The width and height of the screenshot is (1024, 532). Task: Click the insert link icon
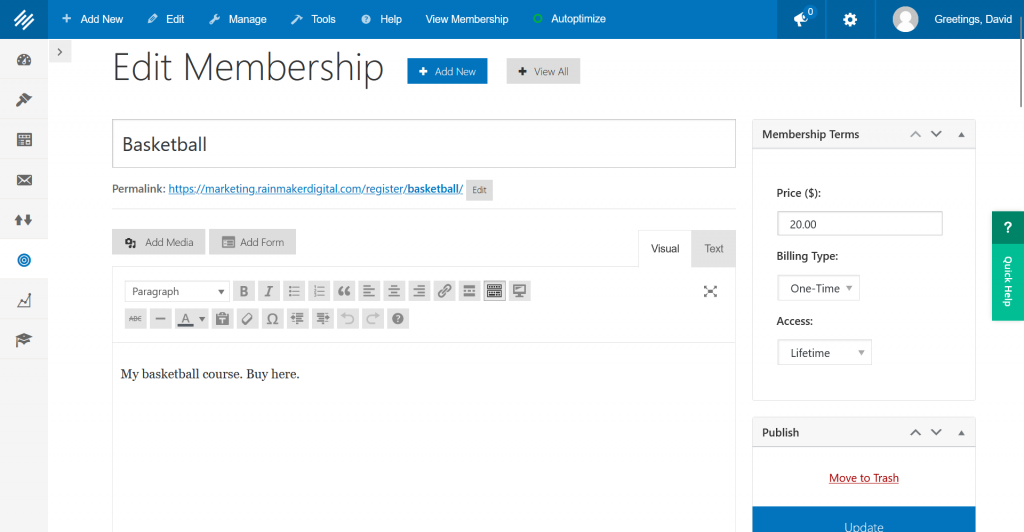(444, 291)
